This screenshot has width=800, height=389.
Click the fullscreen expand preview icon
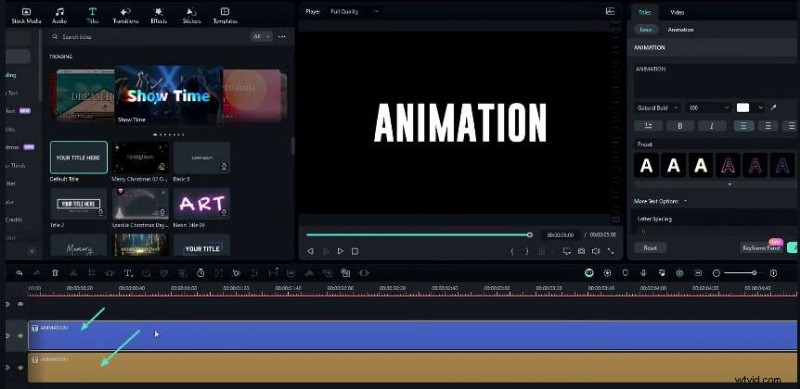coord(611,251)
